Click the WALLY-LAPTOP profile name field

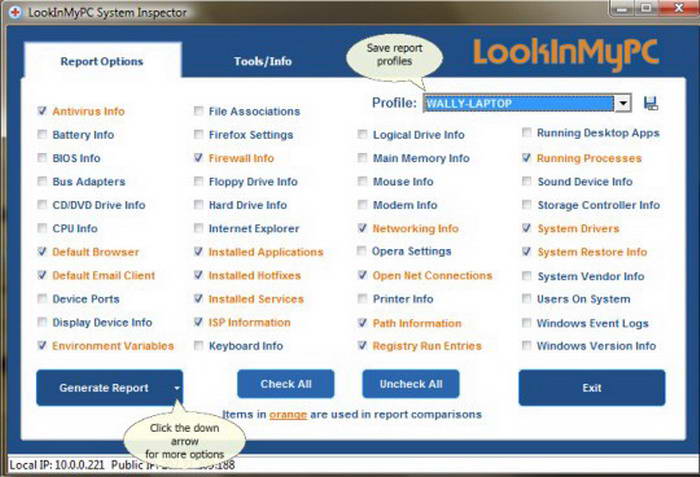click(519, 103)
